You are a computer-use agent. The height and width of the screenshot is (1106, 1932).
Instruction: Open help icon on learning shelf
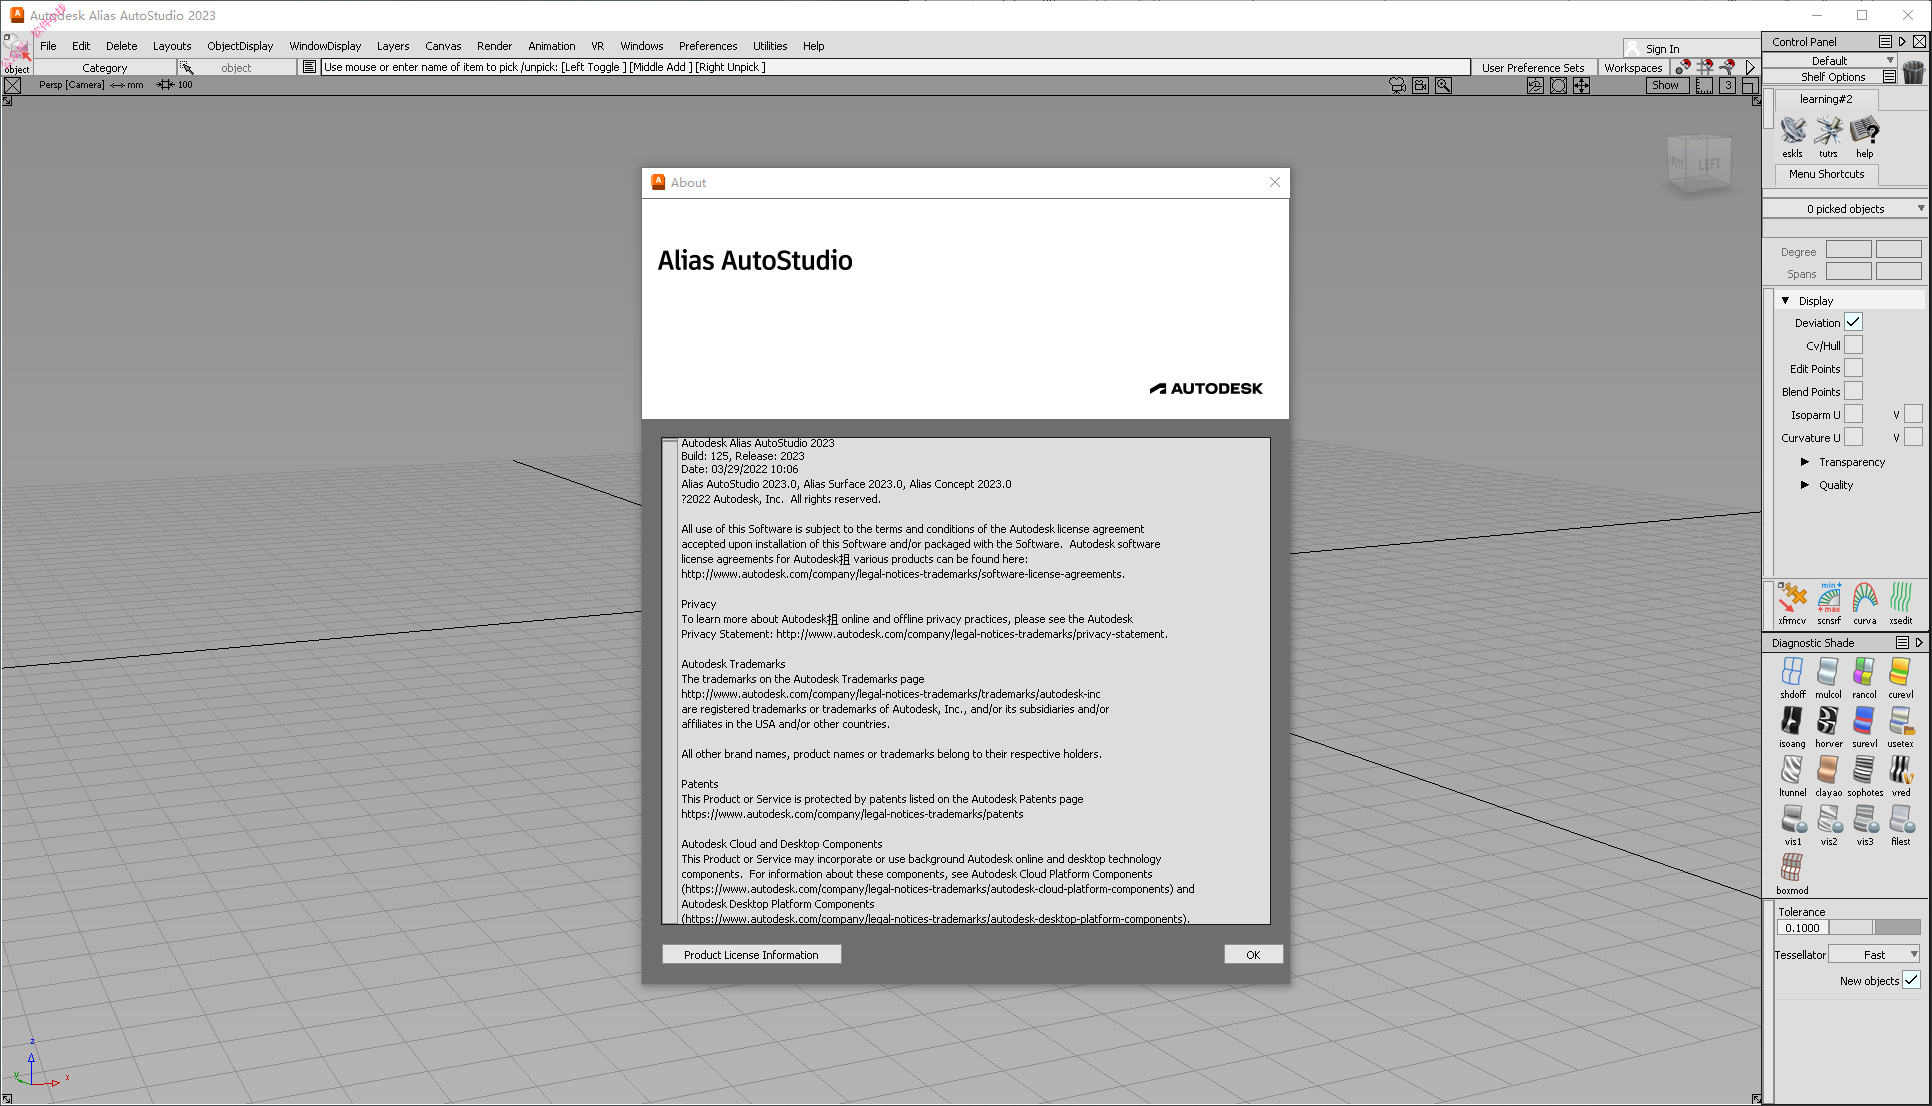click(x=1865, y=137)
